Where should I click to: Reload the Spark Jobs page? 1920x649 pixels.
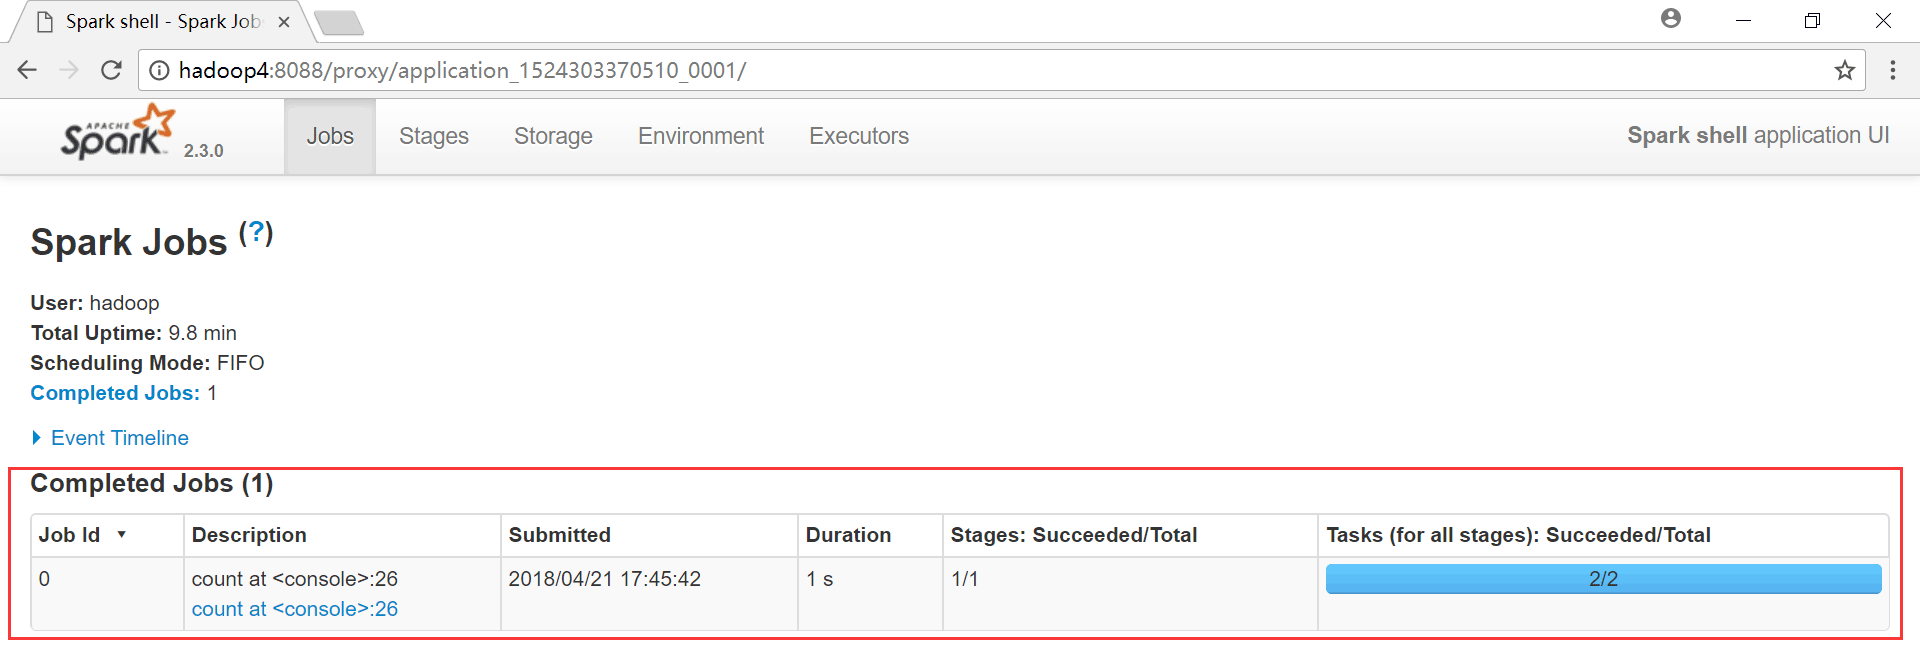coord(111,70)
